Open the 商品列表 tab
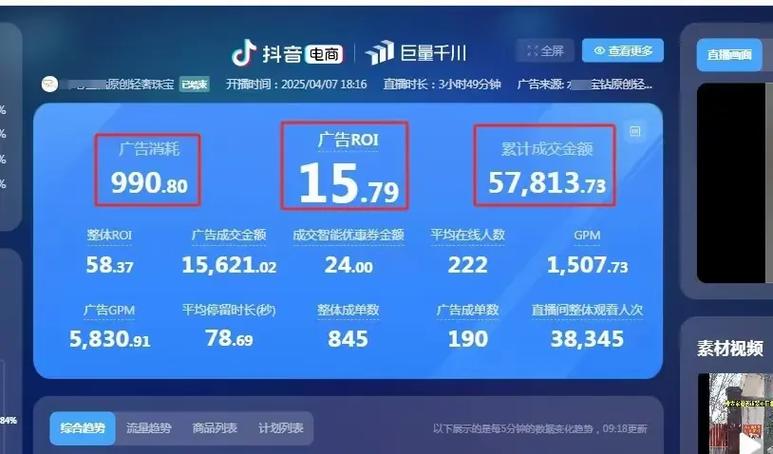Image resolution: width=773 pixels, height=454 pixels. pos(215,428)
